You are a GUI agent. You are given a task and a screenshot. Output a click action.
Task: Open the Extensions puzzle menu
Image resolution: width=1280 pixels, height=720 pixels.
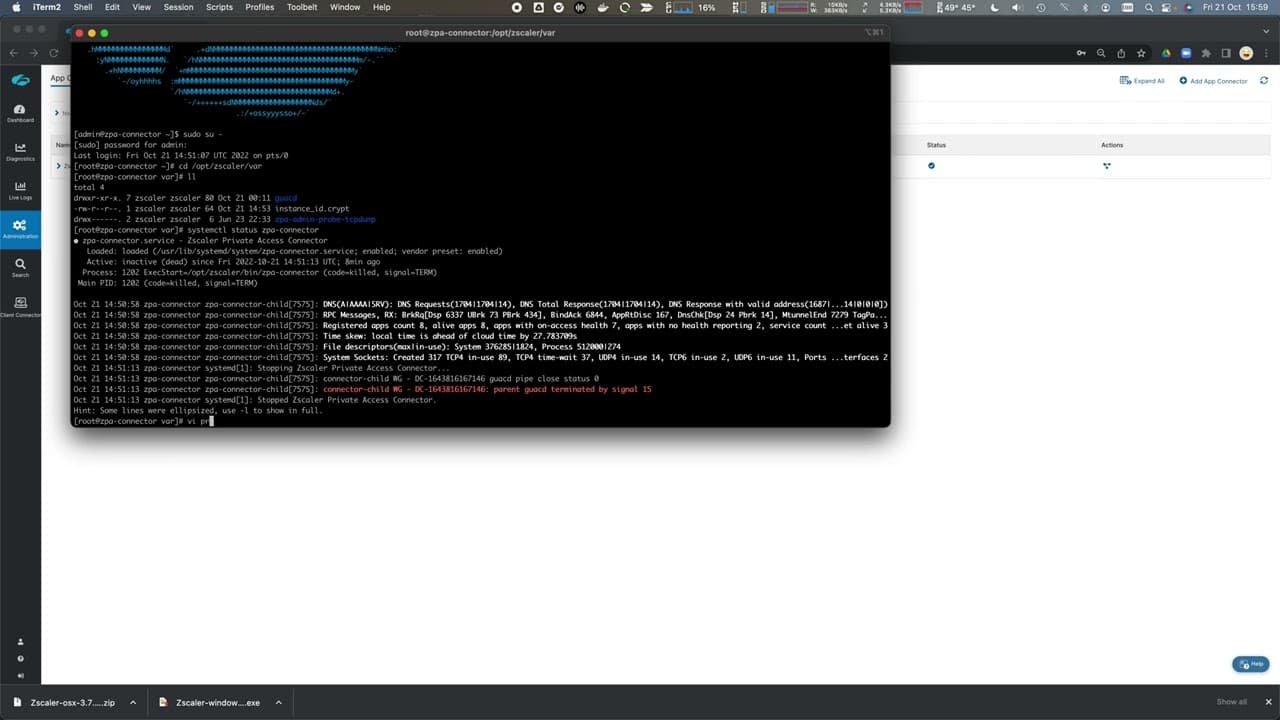pos(1207,53)
